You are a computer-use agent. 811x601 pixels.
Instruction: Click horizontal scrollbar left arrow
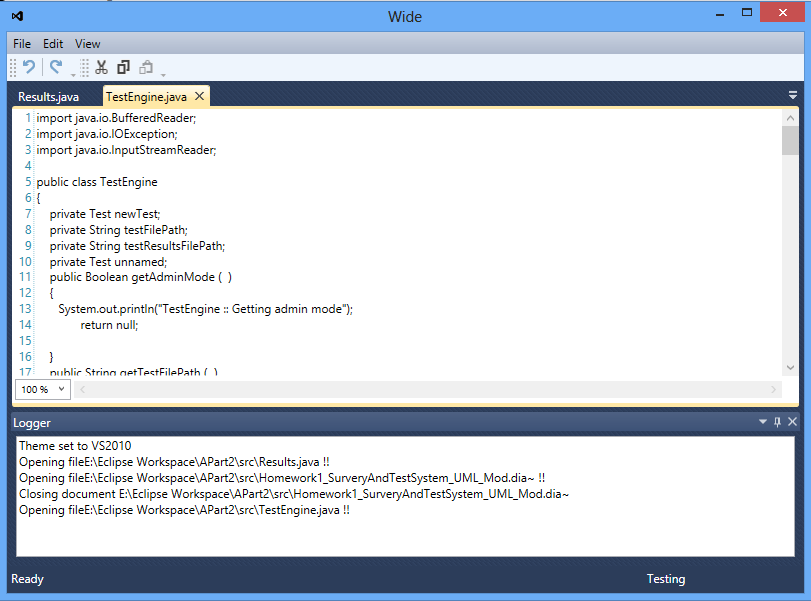[x=82, y=389]
